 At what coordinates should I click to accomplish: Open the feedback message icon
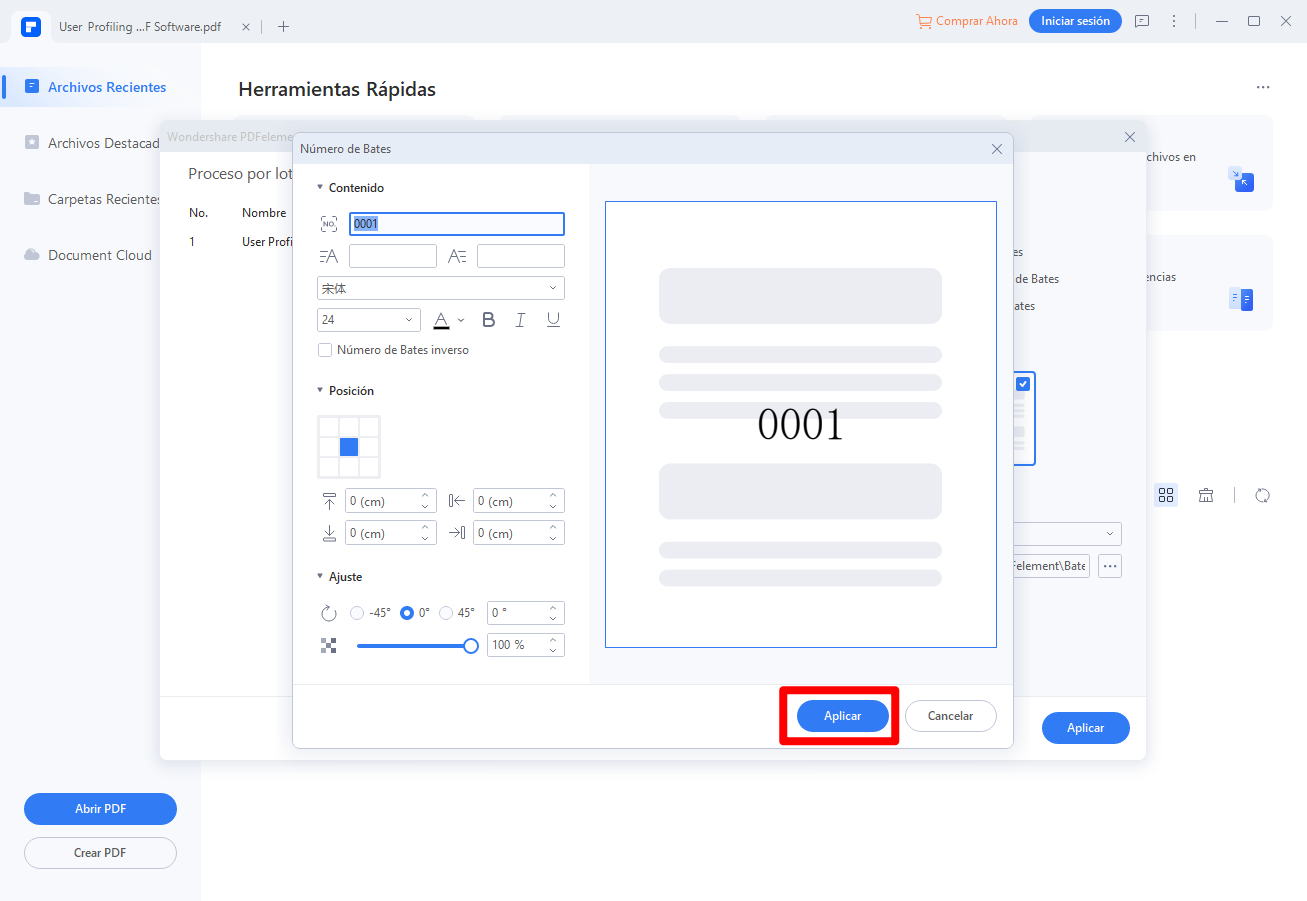click(1142, 21)
